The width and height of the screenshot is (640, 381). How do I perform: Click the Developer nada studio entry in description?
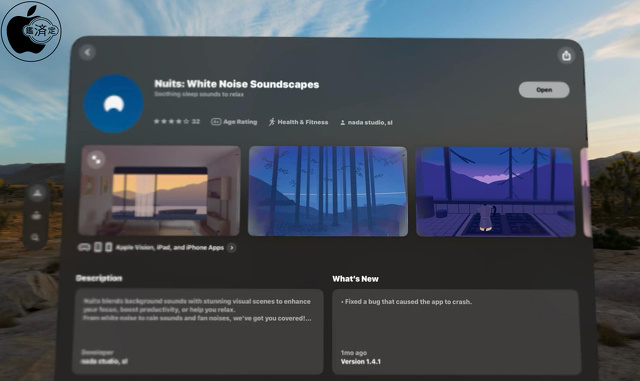click(x=104, y=357)
